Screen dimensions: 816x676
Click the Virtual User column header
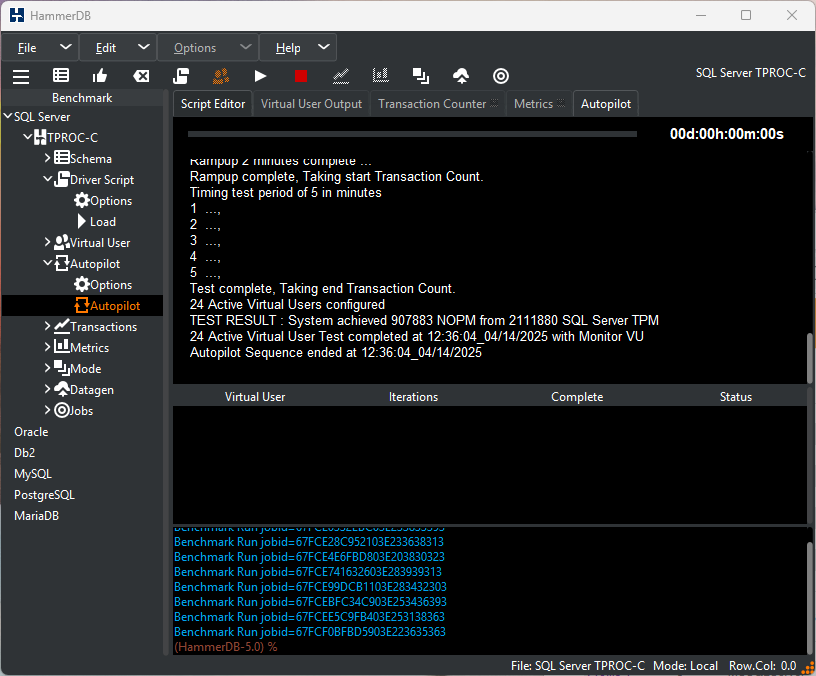255,397
